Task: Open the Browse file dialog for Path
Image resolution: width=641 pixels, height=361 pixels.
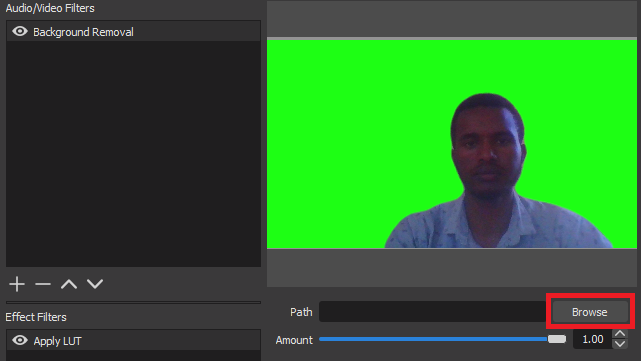Action: pyautogui.click(x=589, y=312)
